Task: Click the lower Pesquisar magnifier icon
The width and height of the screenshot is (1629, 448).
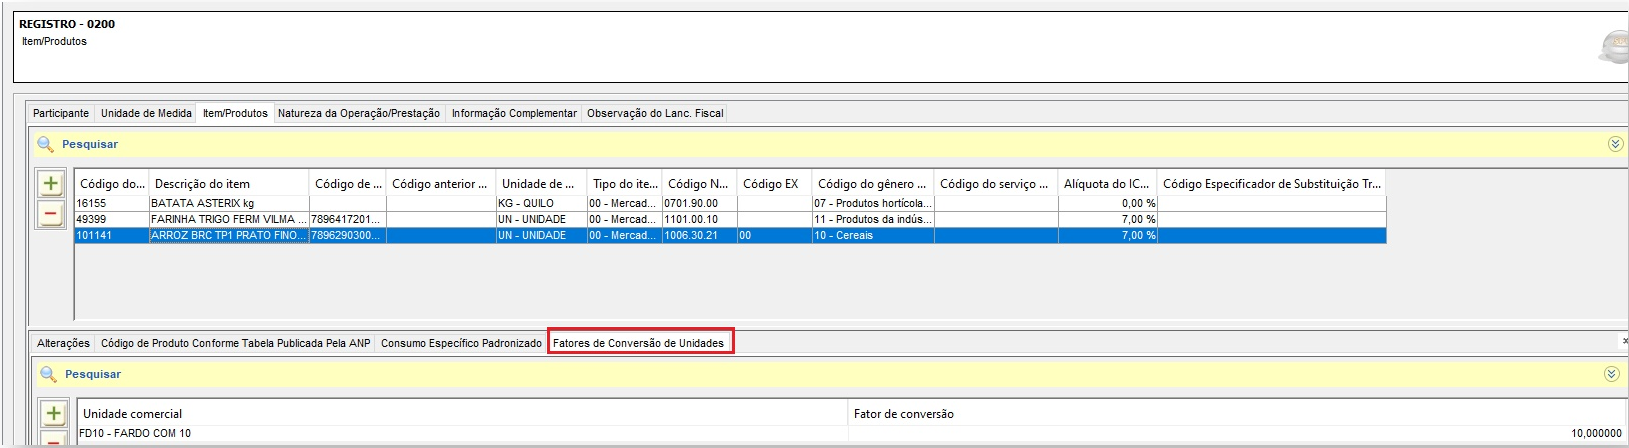Action: click(48, 374)
